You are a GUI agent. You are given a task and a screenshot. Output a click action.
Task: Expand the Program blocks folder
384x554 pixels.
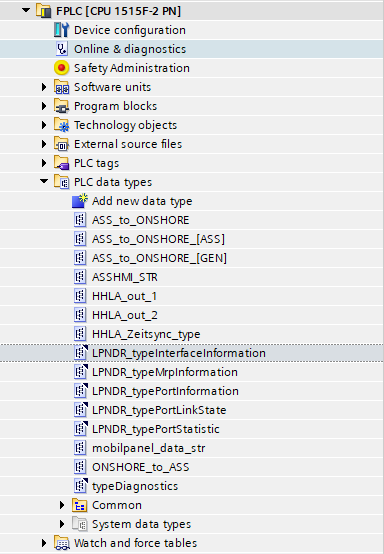click(44, 106)
